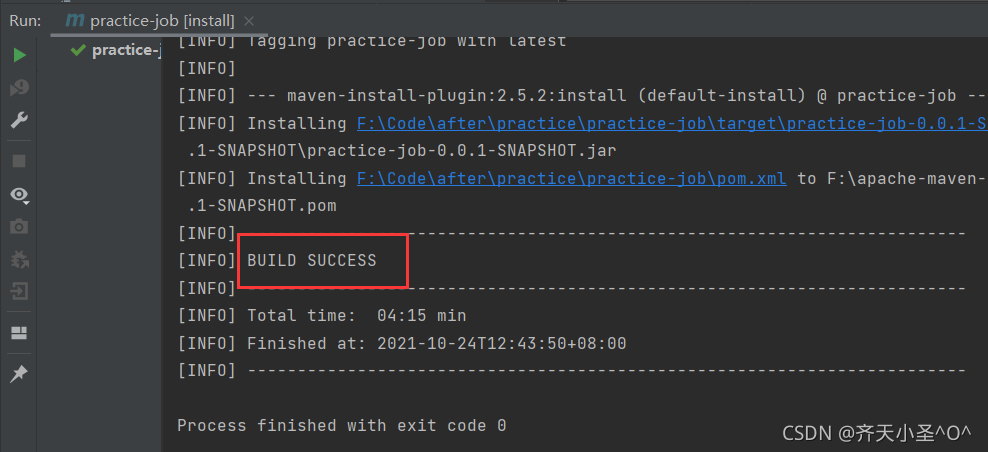Click the Total time 04:15 min line
988x452 pixels.
(356, 315)
